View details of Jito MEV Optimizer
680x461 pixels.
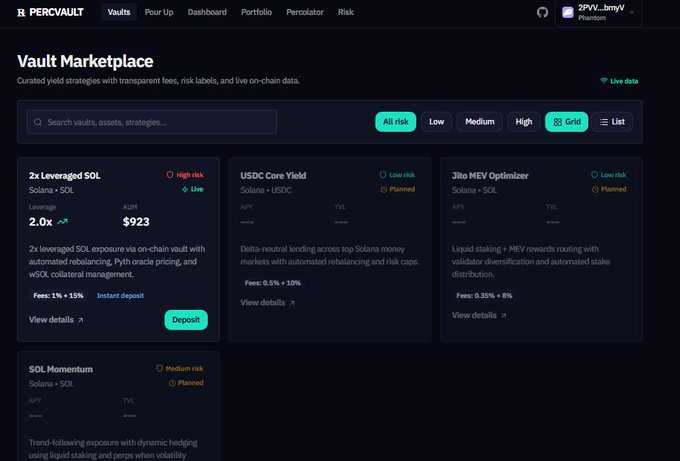pos(478,315)
